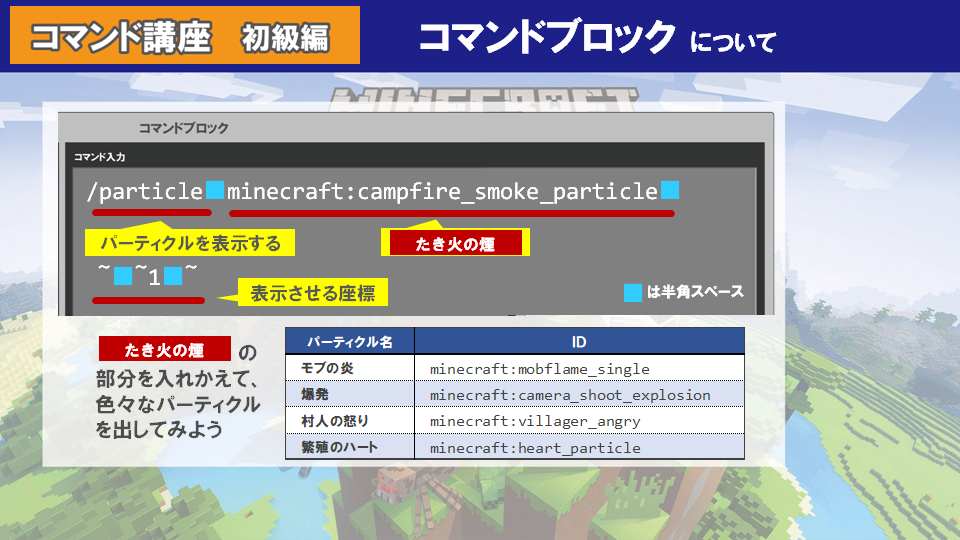Click the /particle command text
The width and height of the screenshot is (960, 540).
pos(145,192)
